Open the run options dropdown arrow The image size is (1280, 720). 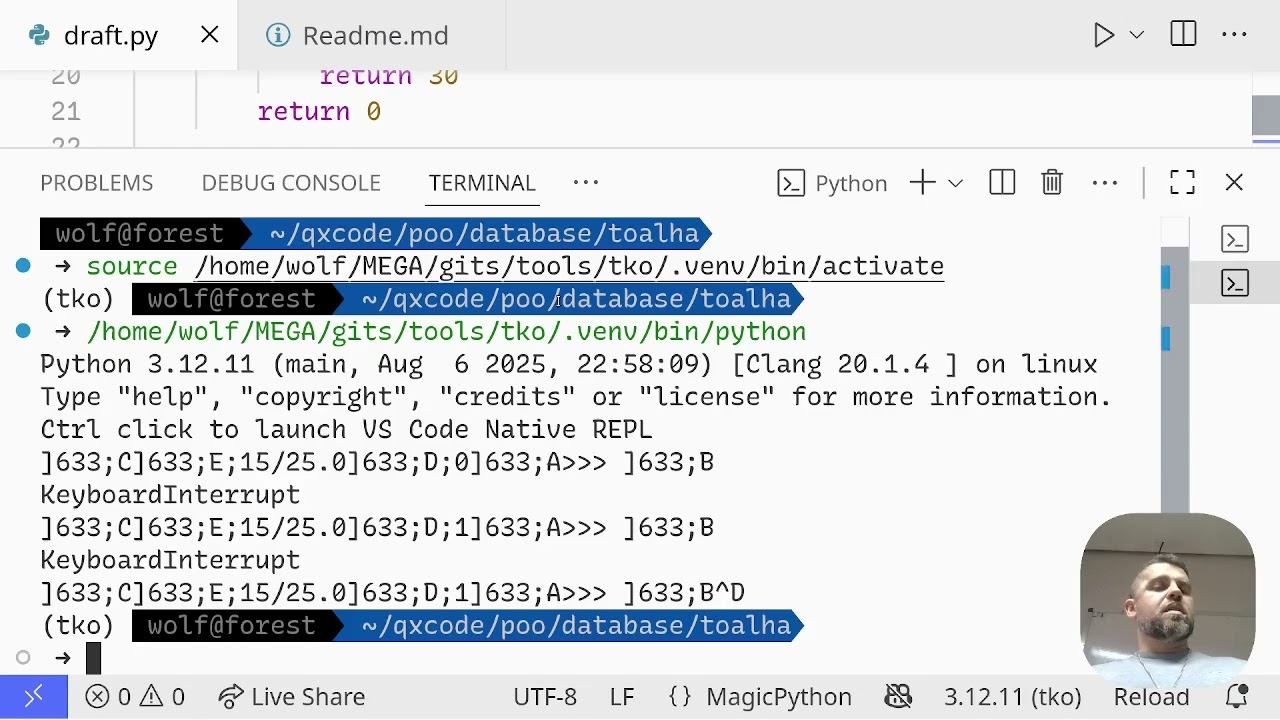tap(1136, 35)
